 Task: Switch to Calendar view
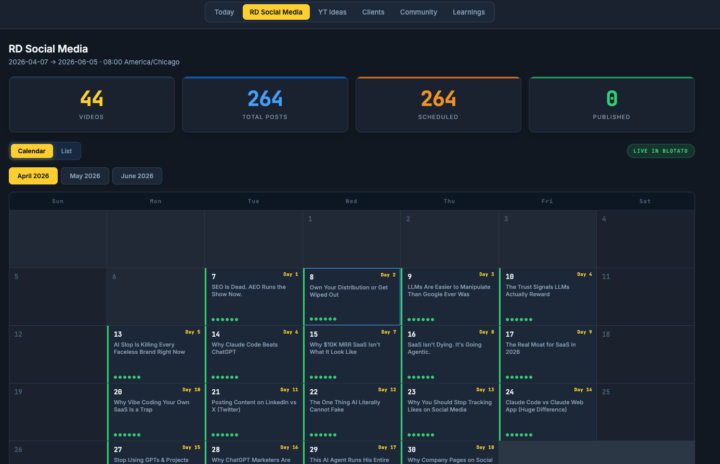[32, 151]
